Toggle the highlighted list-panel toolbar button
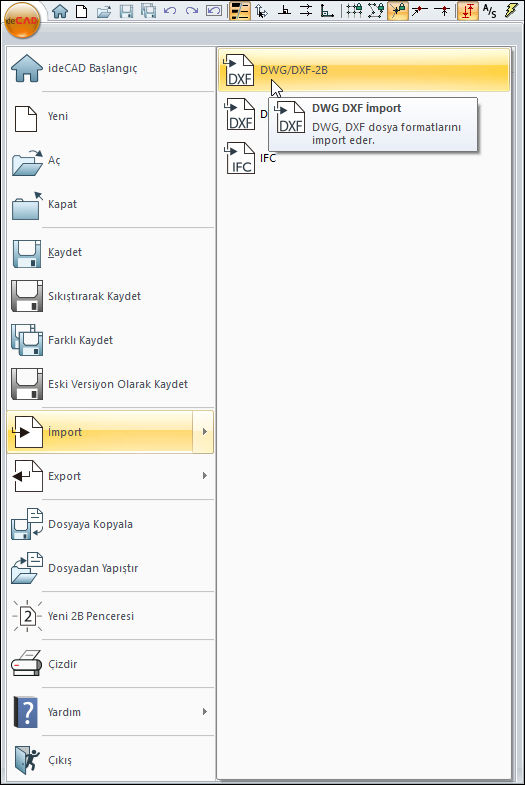Screen dimensions: 525x785 click(240, 11)
